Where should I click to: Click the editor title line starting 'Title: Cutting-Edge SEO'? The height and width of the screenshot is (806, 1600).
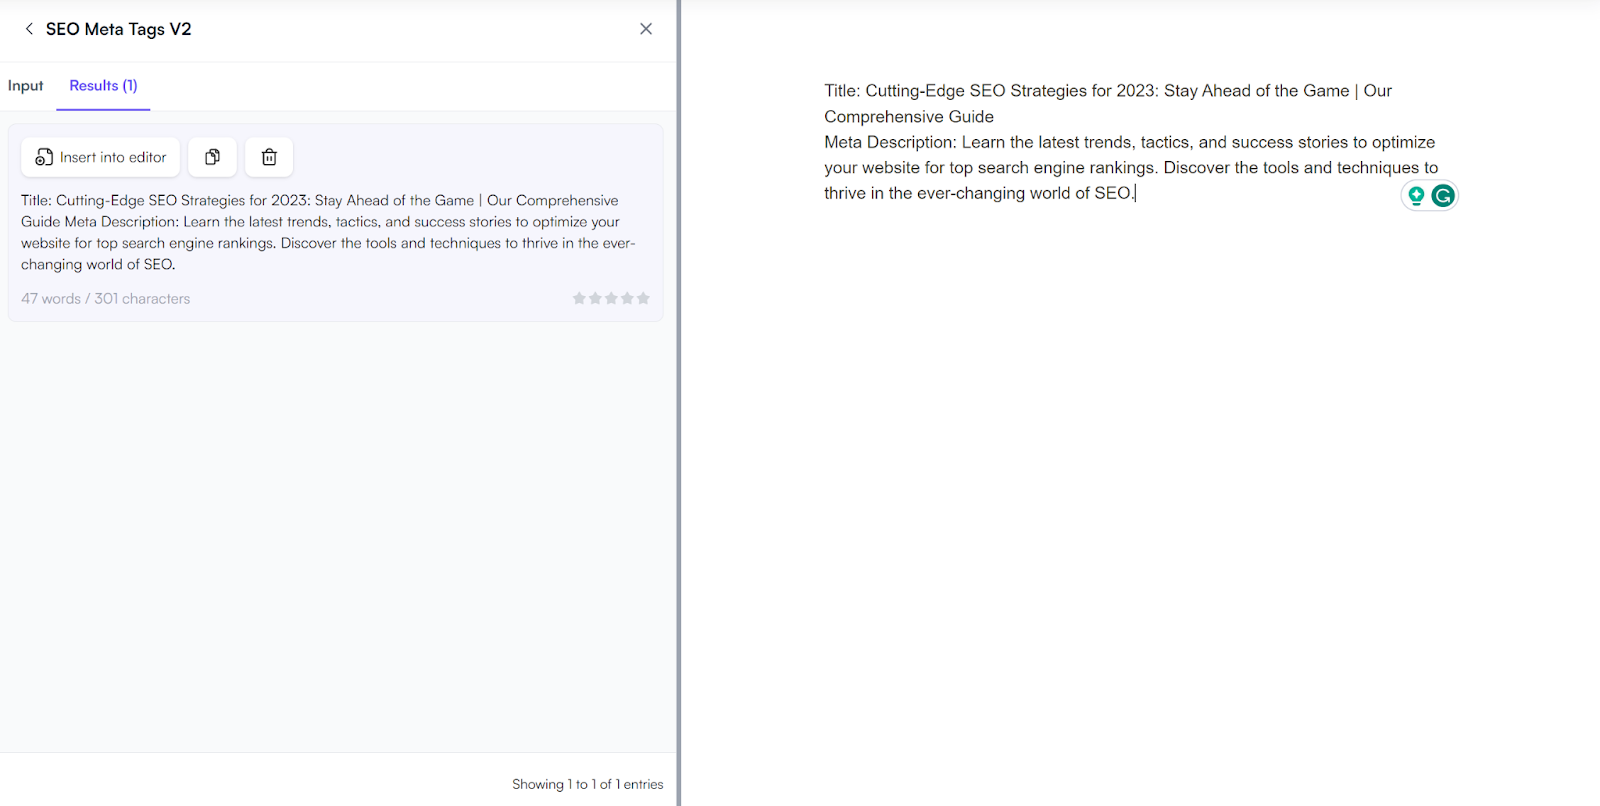pyautogui.click(x=1108, y=91)
